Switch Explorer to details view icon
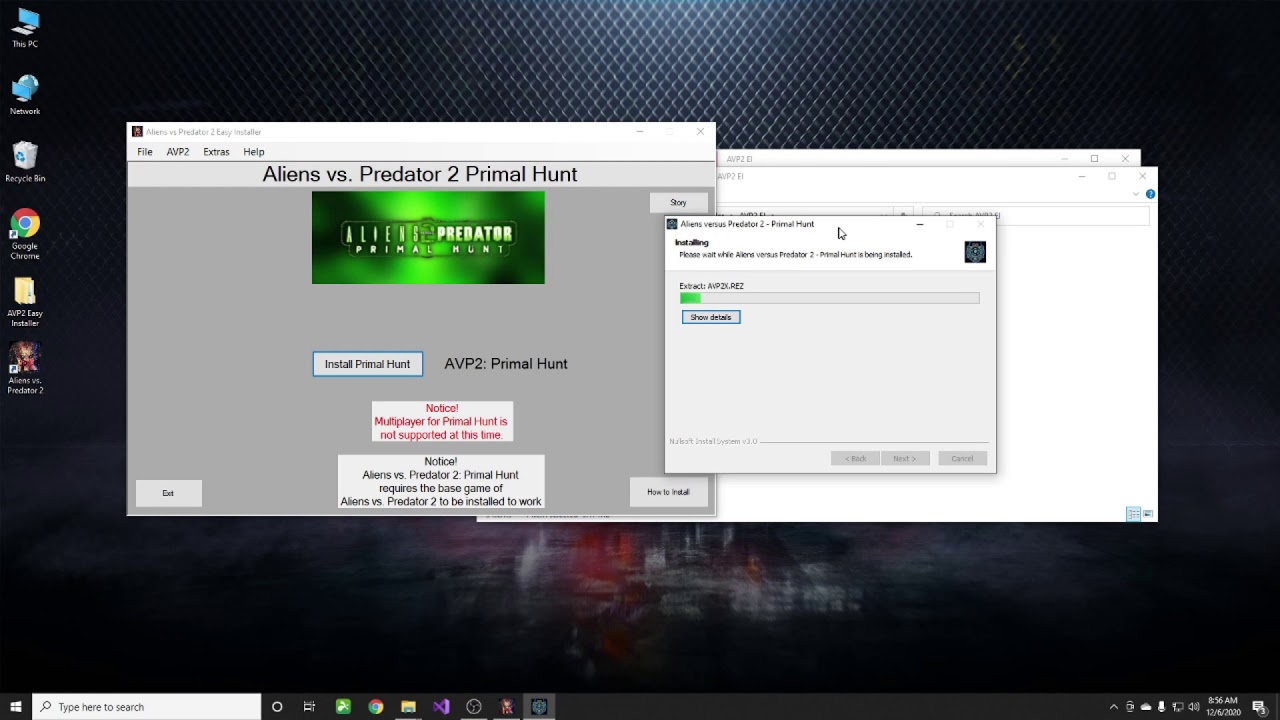Screen dimensions: 1280x720 [1133, 514]
